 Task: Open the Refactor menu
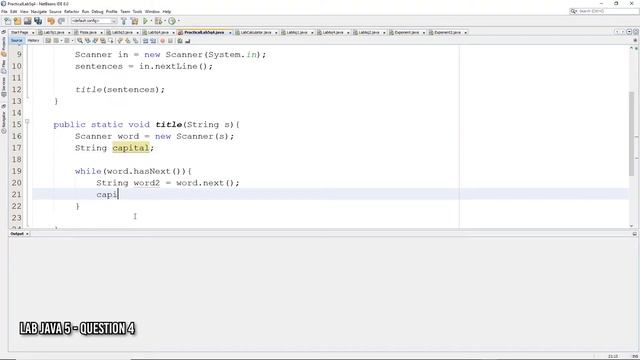click(x=71, y=11)
